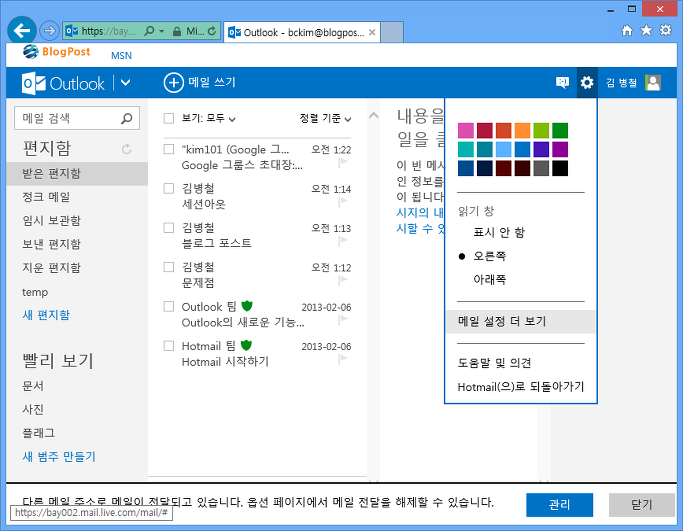Screen dimensions: 683x531
Task: Click the blue 관리 button
Action: 559,505
